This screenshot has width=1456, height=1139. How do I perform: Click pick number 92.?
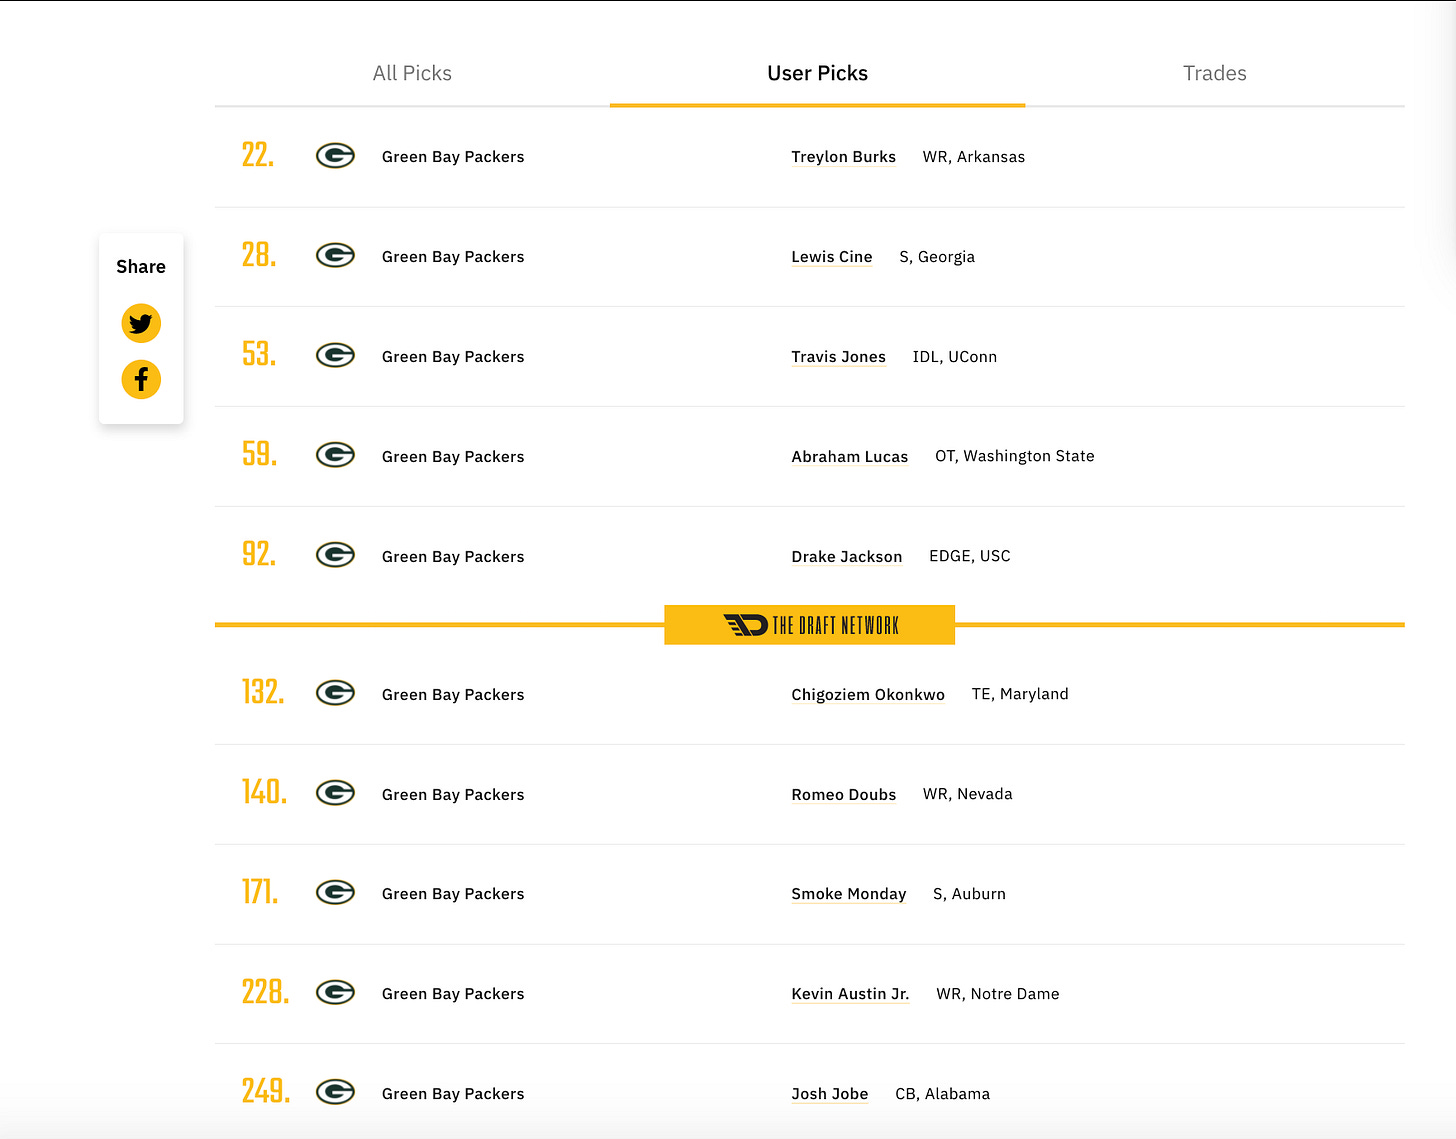pyautogui.click(x=259, y=554)
